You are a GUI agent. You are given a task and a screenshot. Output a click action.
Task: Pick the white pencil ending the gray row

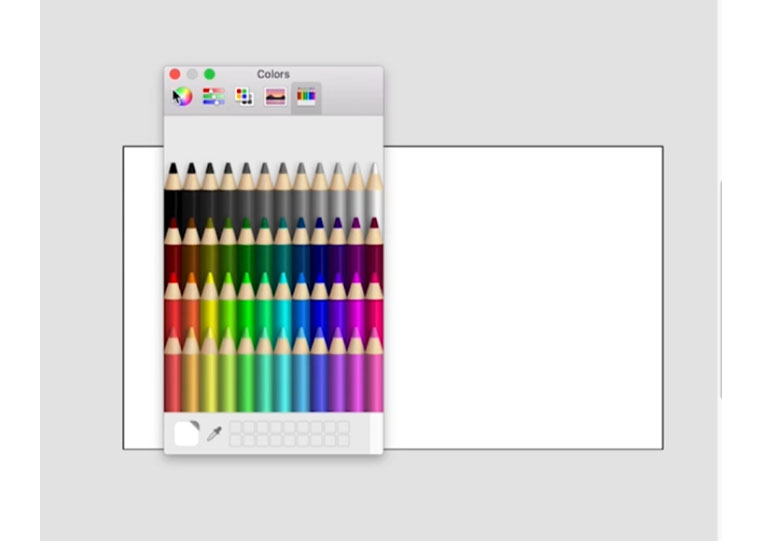pyautogui.click(x=374, y=195)
